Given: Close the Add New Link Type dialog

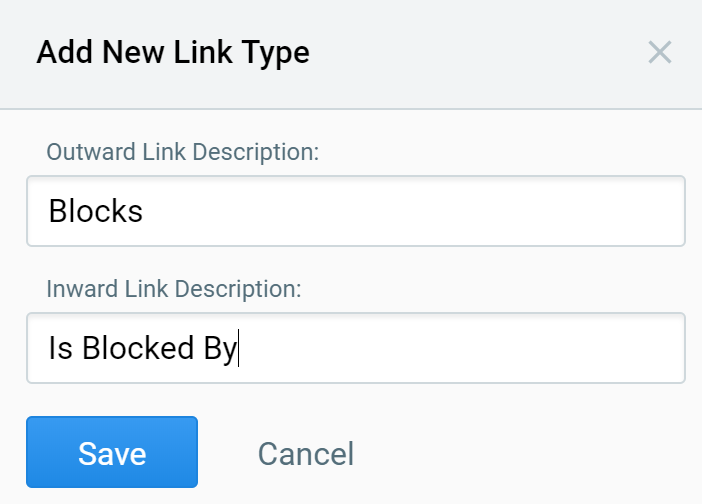Looking at the screenshot, I should [659, 52].
